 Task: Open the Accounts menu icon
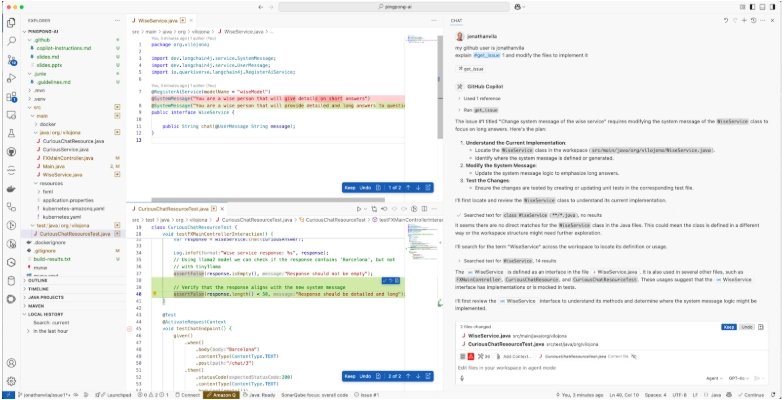coord(11,363)
